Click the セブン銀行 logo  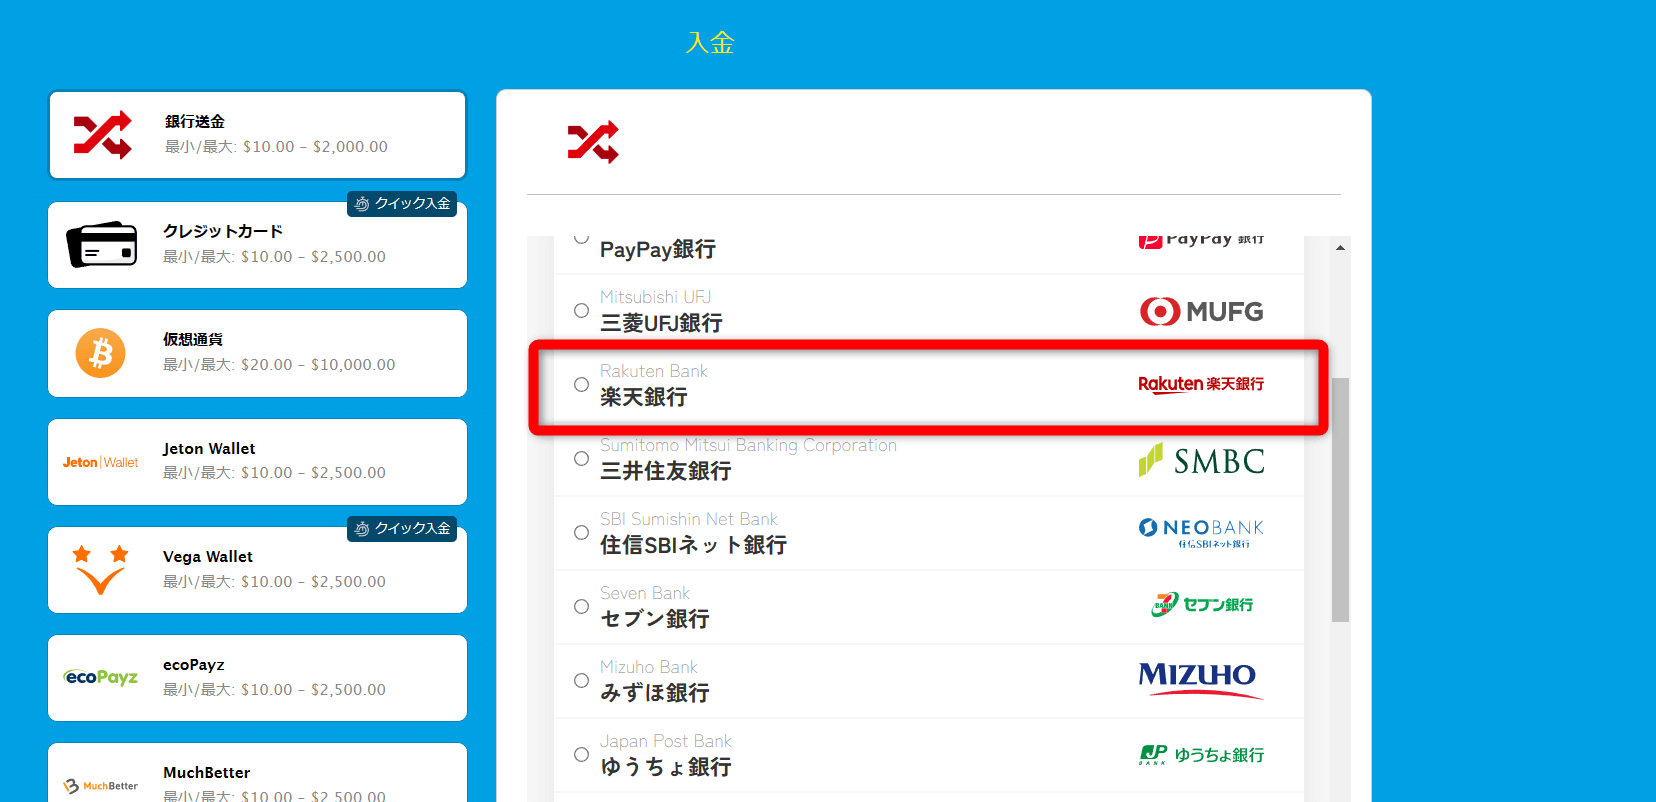click(1201, 604)
